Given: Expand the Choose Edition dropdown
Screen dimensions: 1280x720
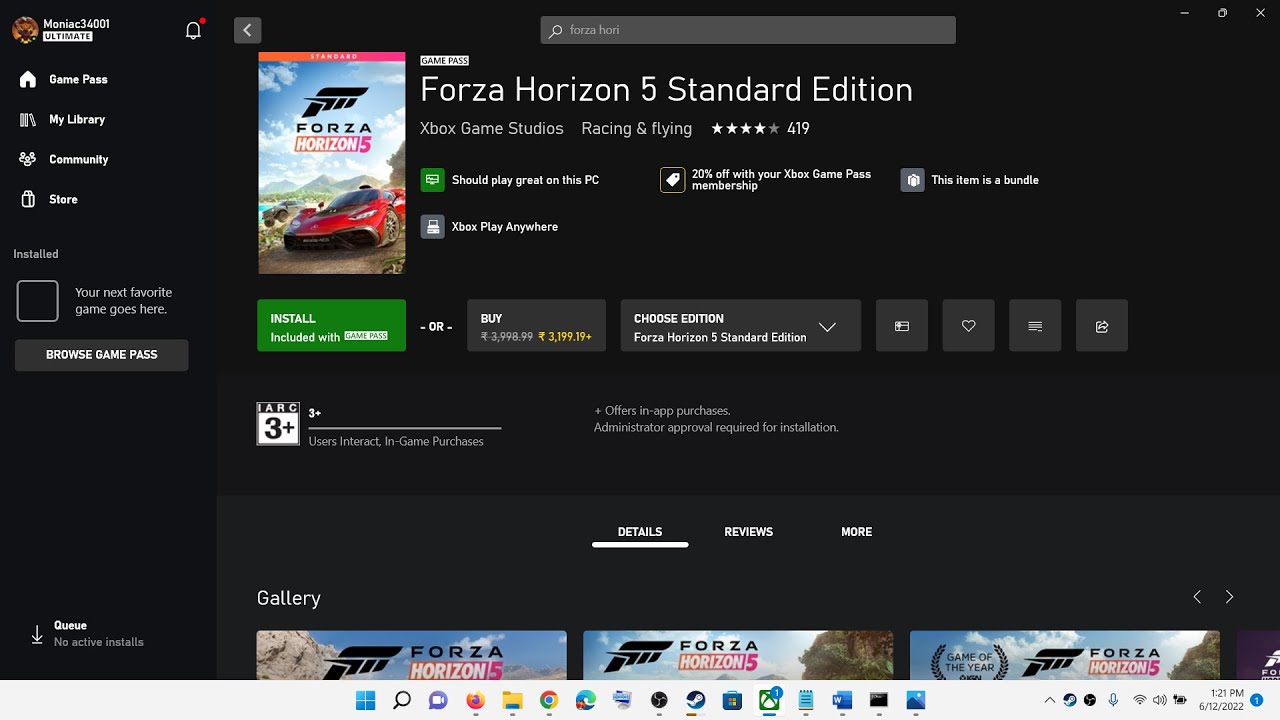Looking at the screenshot, I should (740, 326).
